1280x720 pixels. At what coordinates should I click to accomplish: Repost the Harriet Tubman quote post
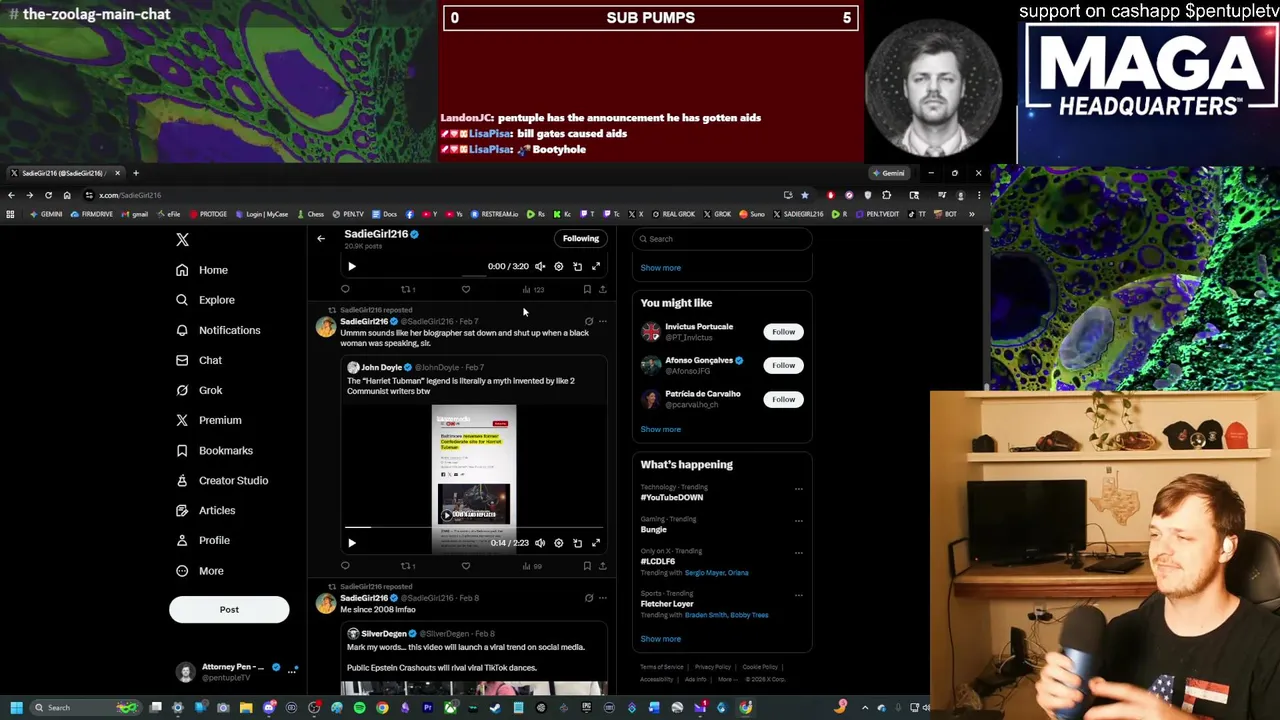408,566
